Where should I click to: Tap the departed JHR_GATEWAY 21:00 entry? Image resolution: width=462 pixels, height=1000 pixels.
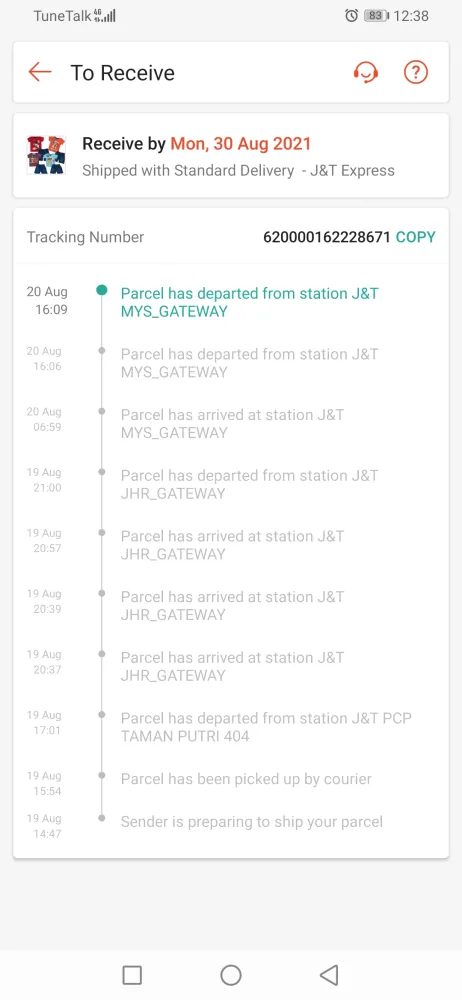230,484
